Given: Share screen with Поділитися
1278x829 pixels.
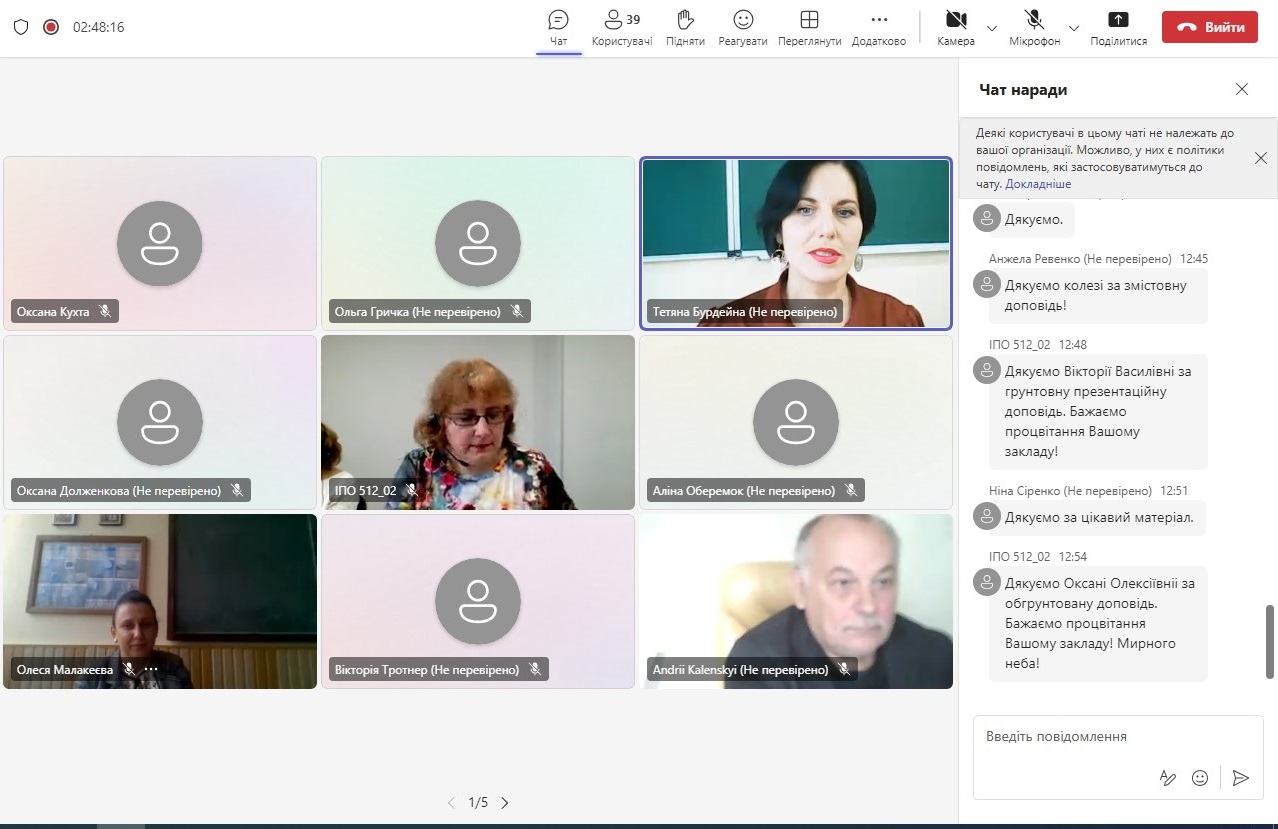Looking at the screenshot, I should coord(1118,27).
